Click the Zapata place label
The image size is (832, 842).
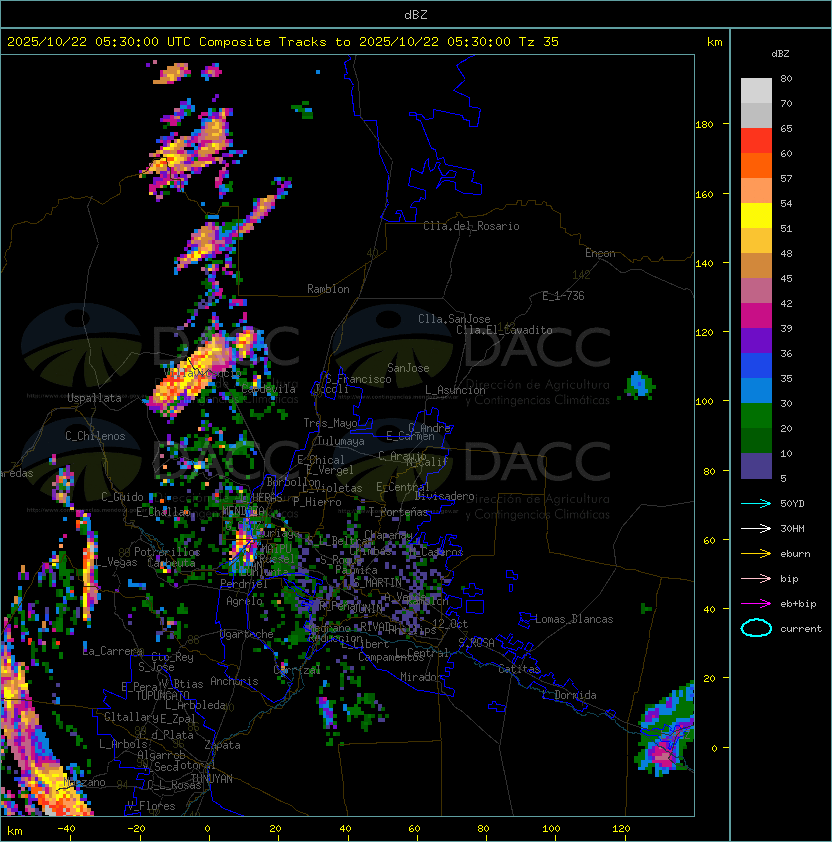222,745
